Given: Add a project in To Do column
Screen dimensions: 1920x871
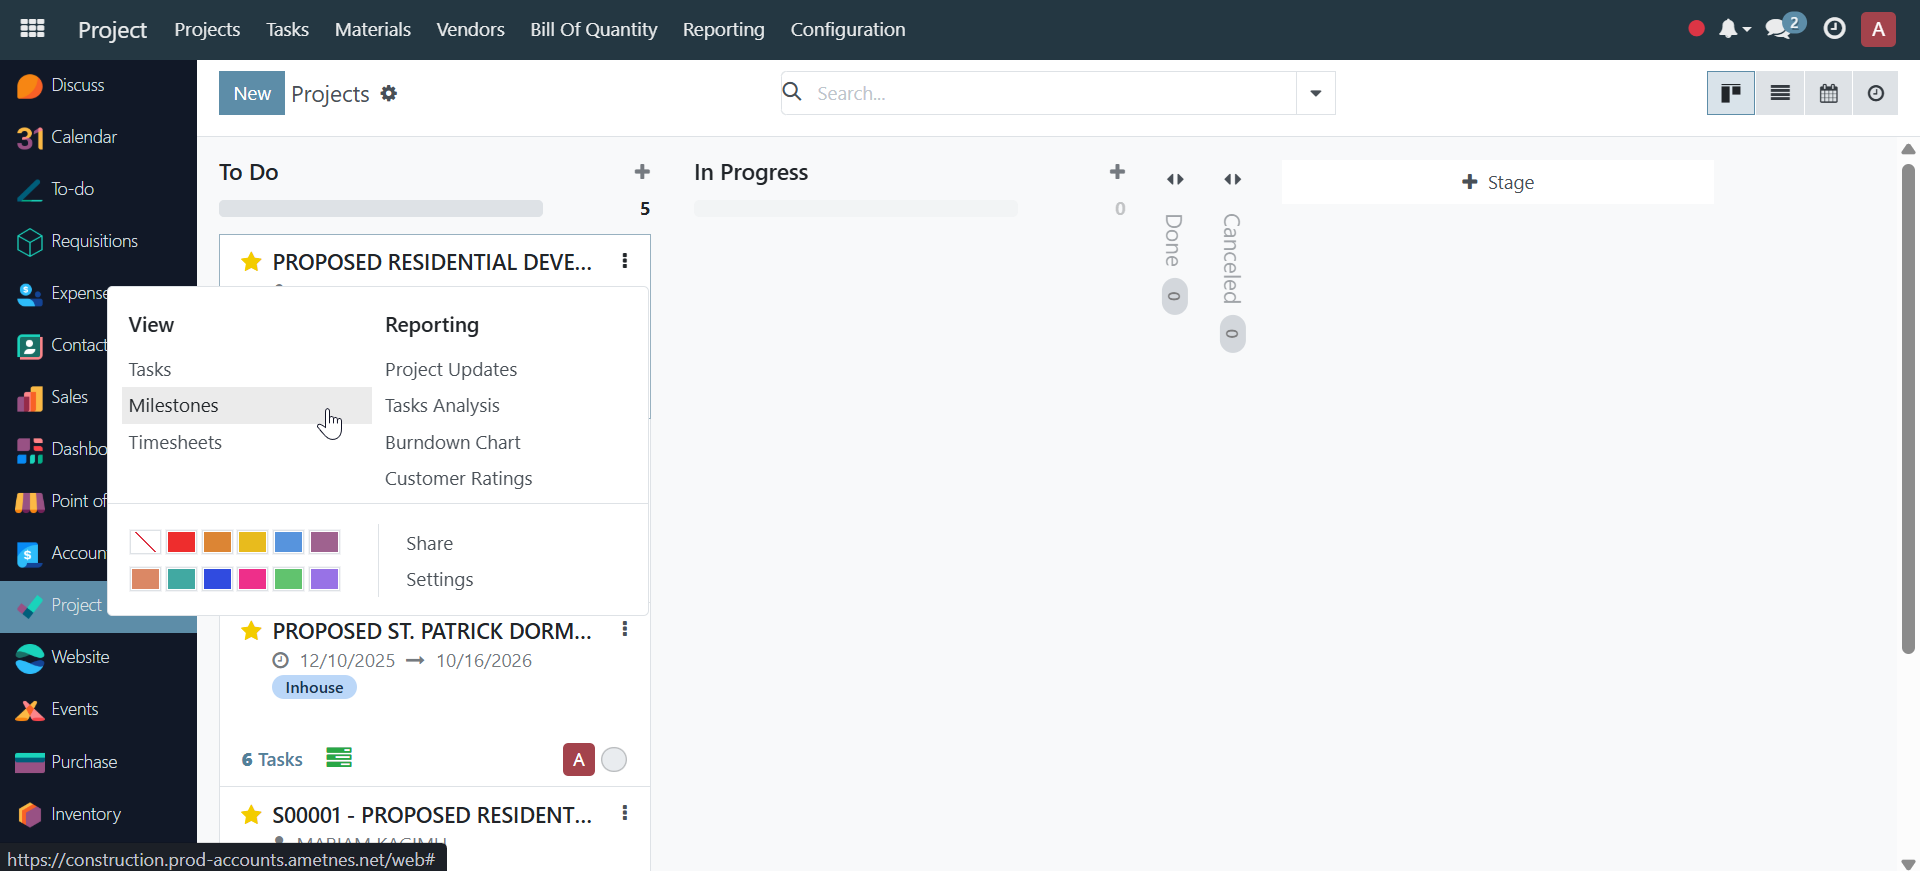Looking at the screenshot, I should pyautogui.click(x=642, y=172).
